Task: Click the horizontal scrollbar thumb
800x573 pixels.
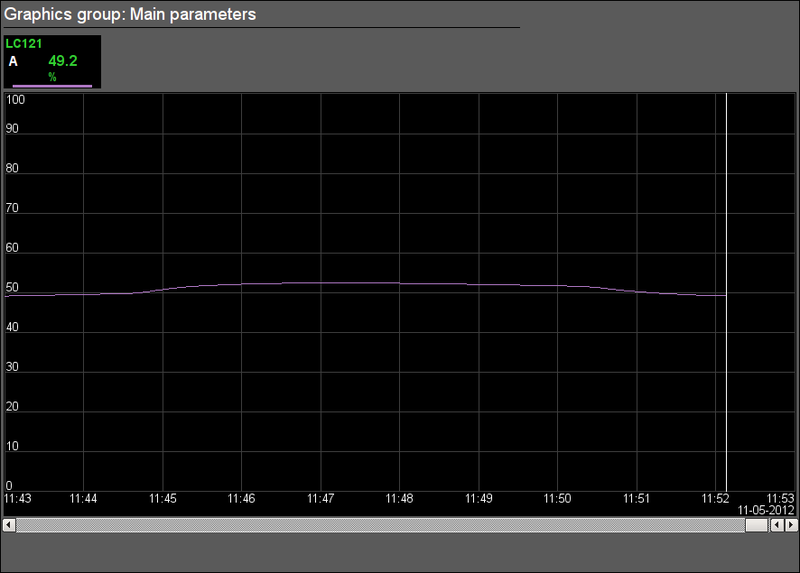Action: tap(757, 525)
